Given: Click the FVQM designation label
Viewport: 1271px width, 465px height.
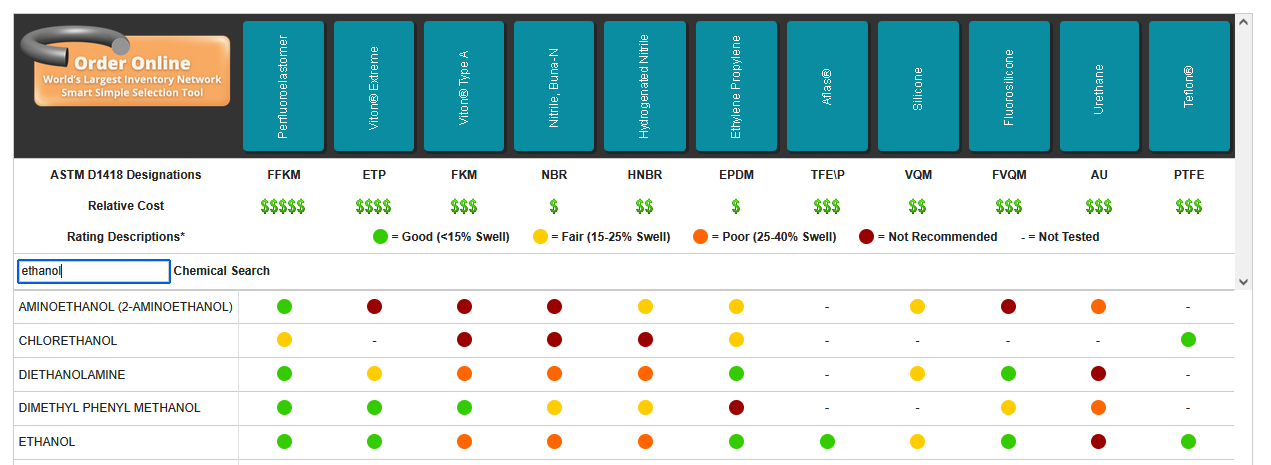Looking at the screenshot, I should pos(1009,175).
